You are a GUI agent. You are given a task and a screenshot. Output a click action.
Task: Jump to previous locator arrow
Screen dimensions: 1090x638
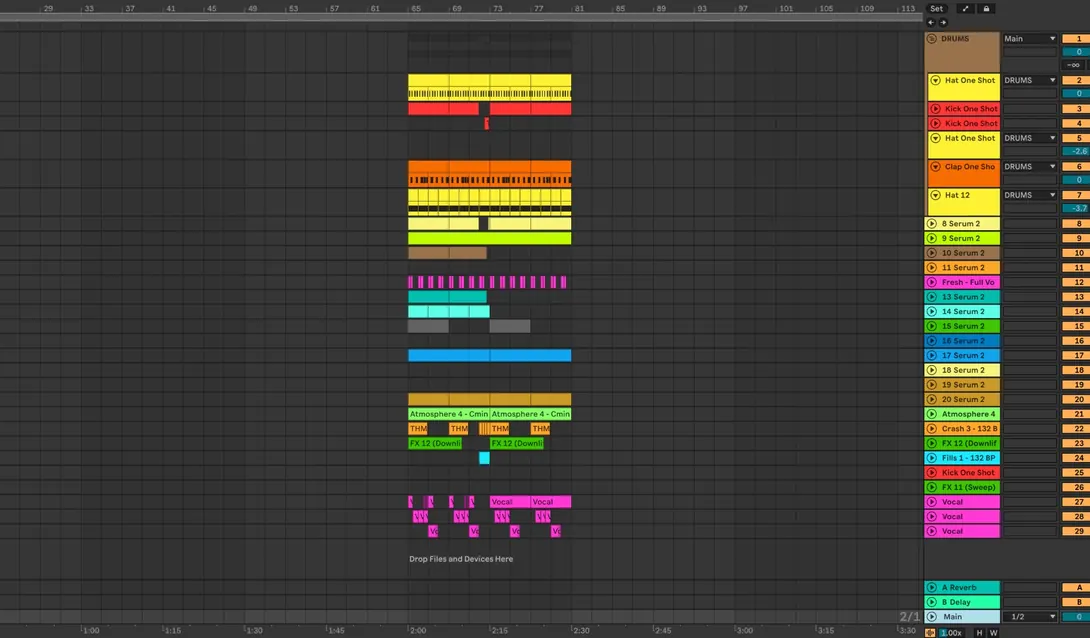[x=931, y=22]
